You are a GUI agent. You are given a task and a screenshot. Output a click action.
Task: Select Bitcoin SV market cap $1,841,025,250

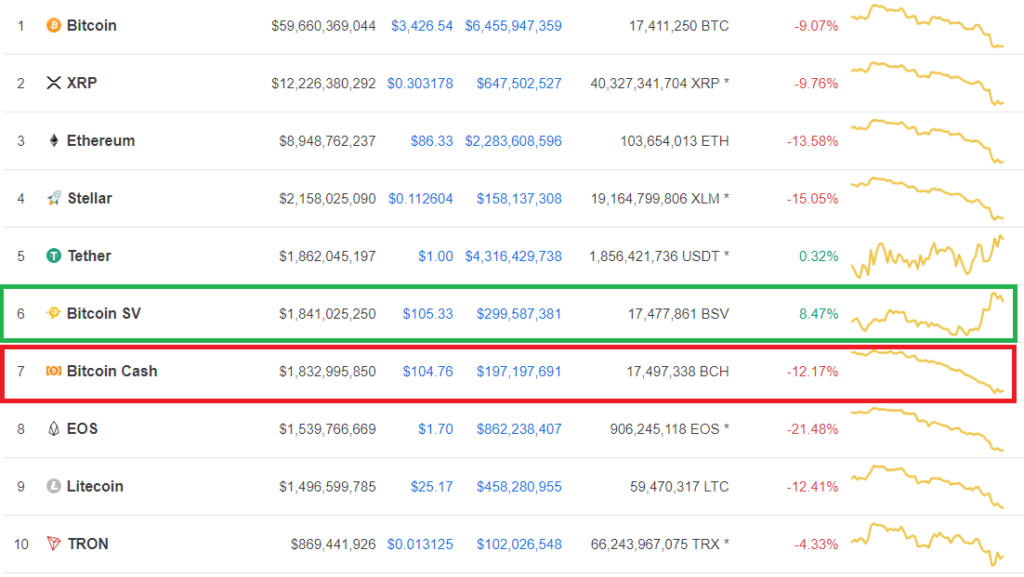(x=327, y=314)
